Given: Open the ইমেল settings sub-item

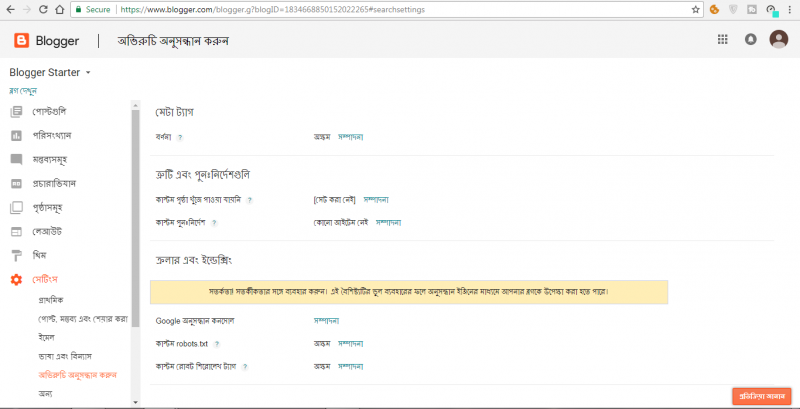Looking at the screenshot, I should point(46,338).
